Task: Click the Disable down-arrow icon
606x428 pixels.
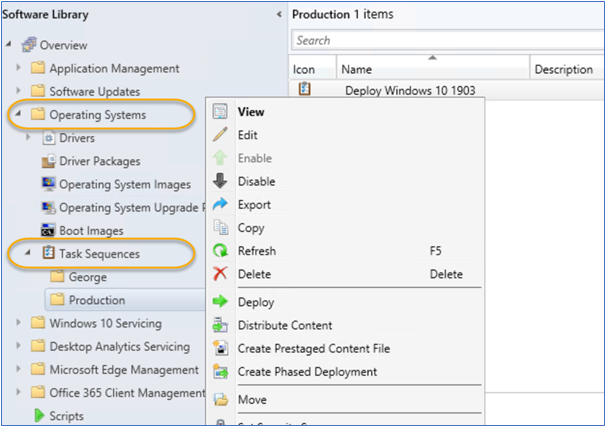Action: tap(221, 181)
